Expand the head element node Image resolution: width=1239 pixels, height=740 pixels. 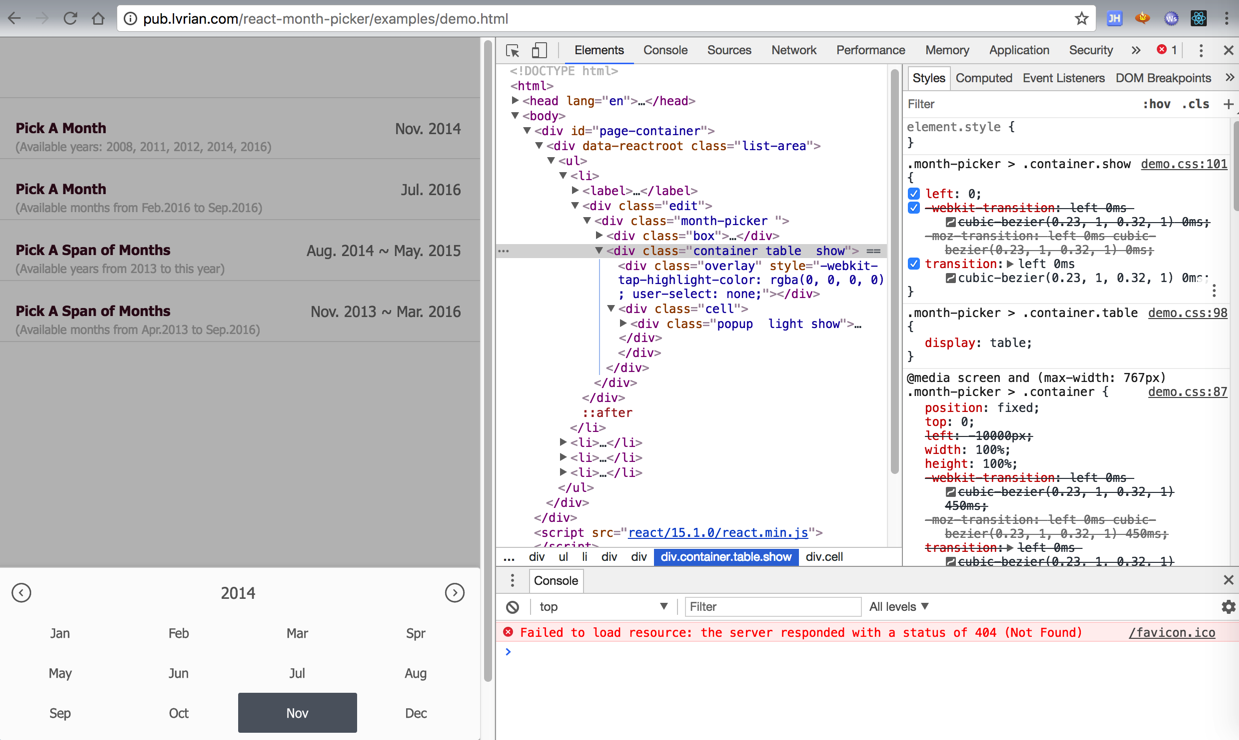click(x=515, y=101)
